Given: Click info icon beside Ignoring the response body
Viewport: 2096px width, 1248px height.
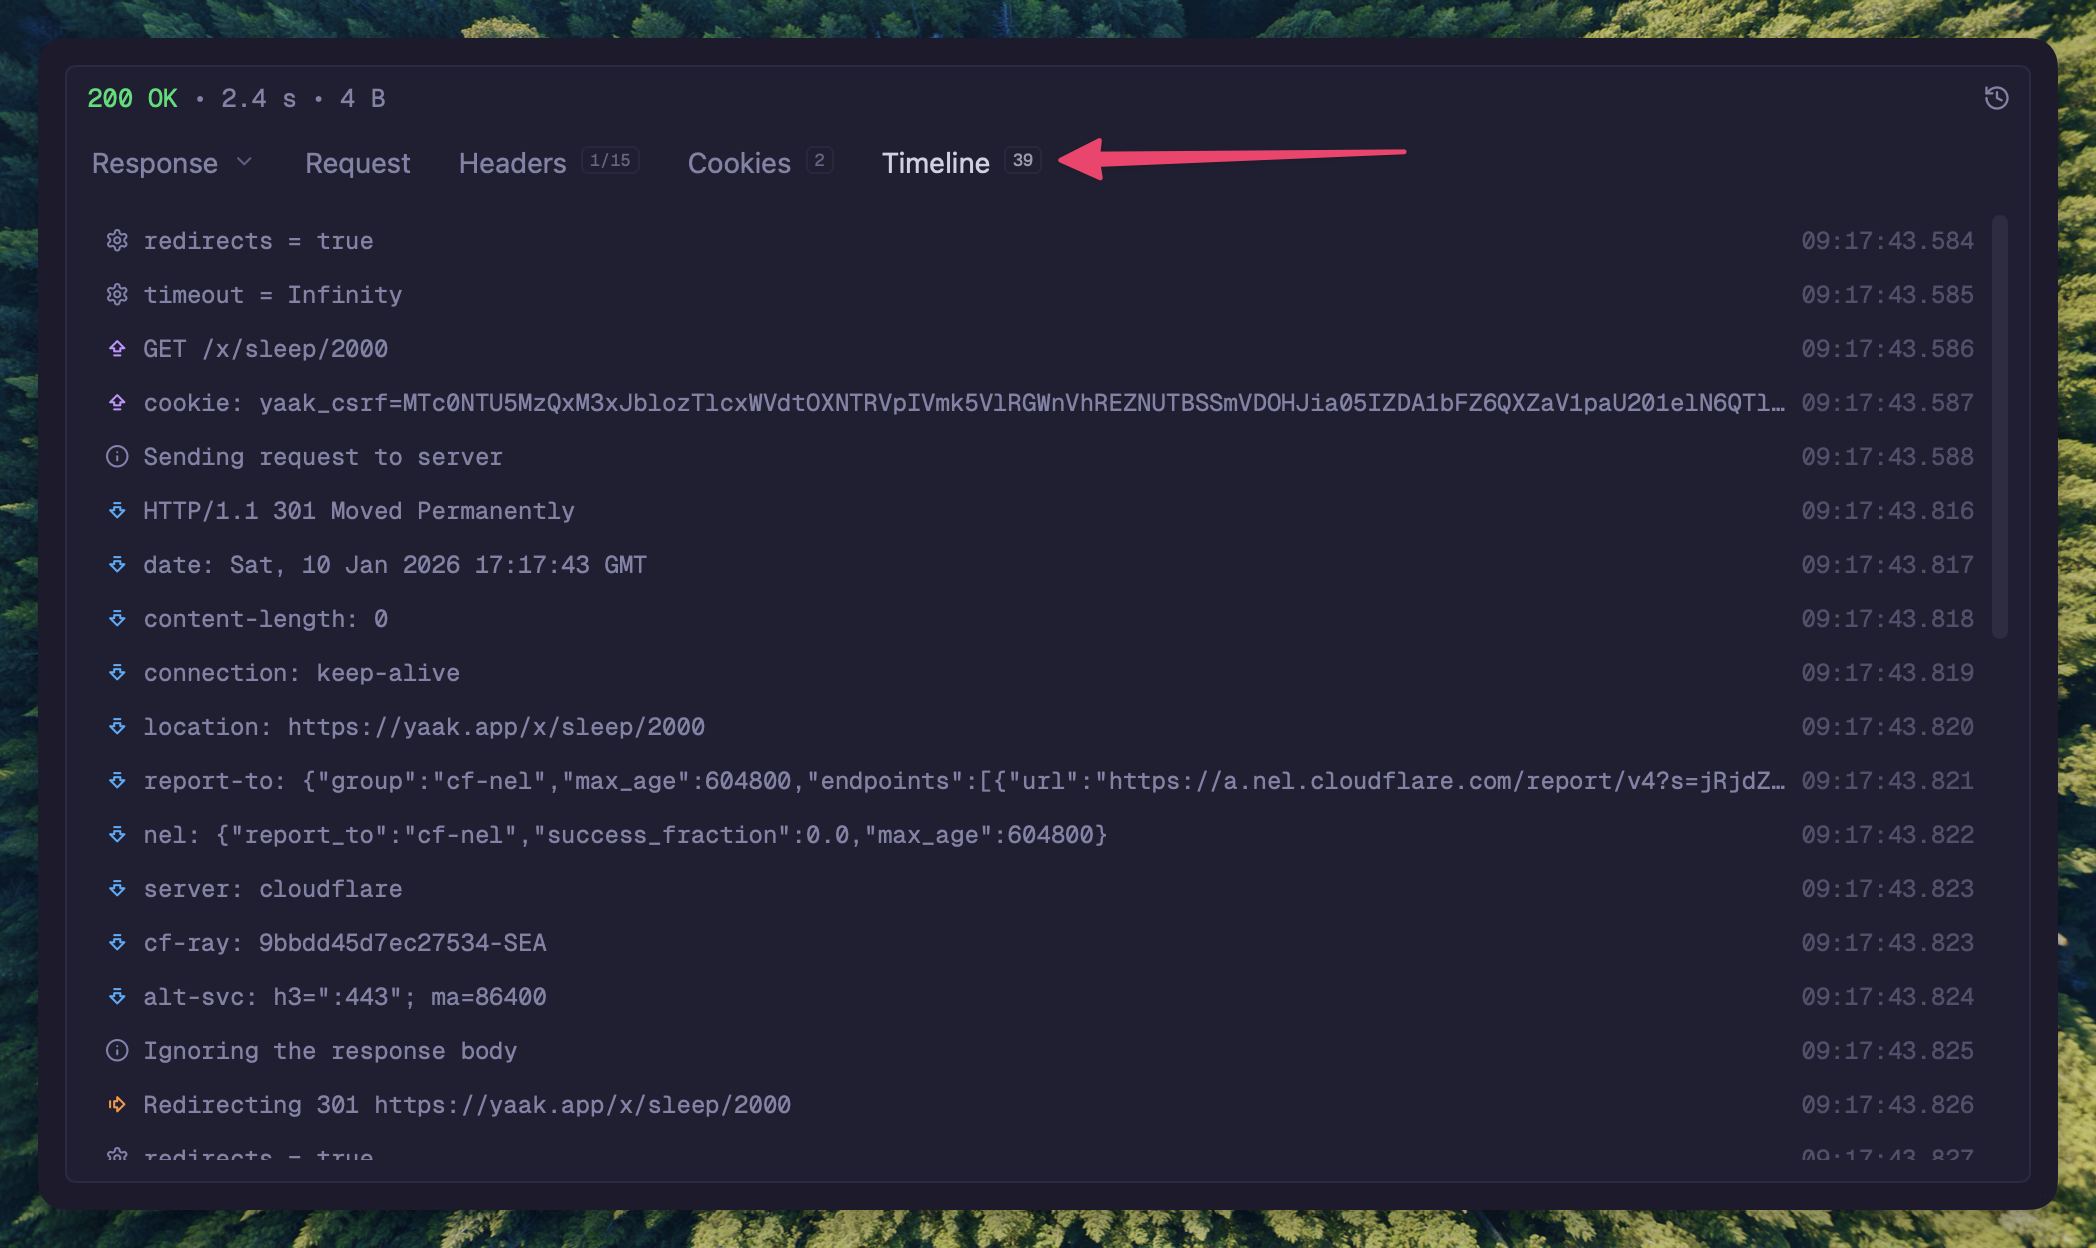Looking at the screenshot, I should (x=117, y=1051).
